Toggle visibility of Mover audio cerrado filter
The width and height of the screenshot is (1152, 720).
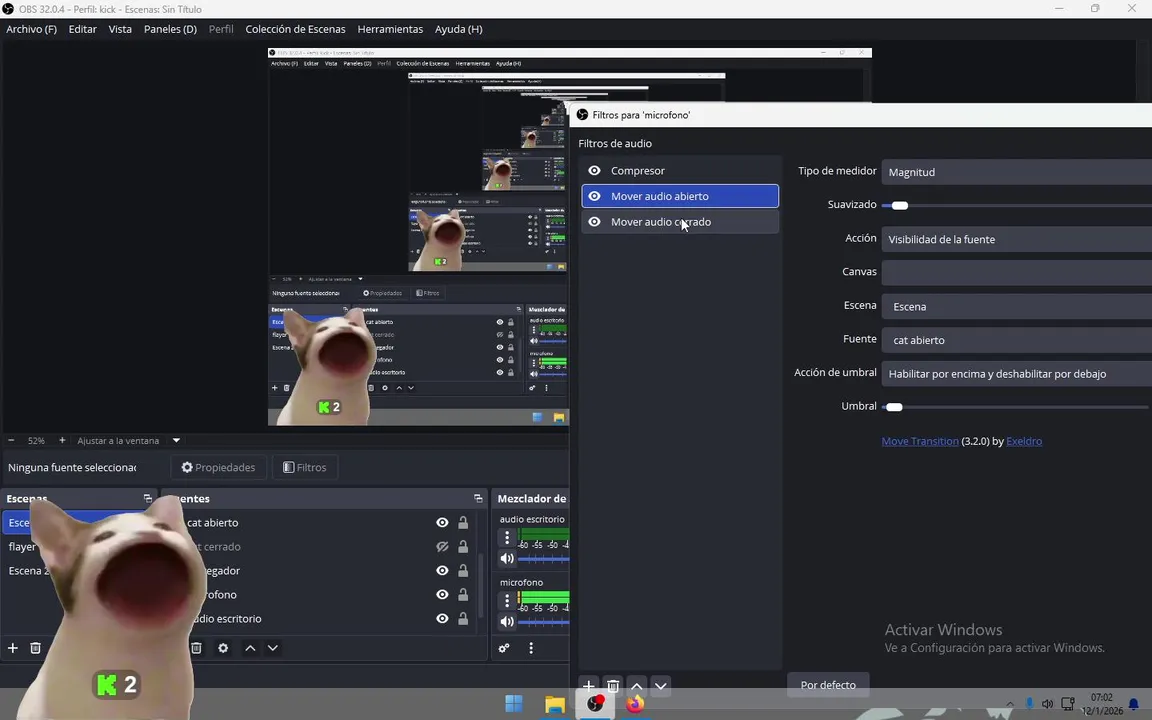pos(594,222)
